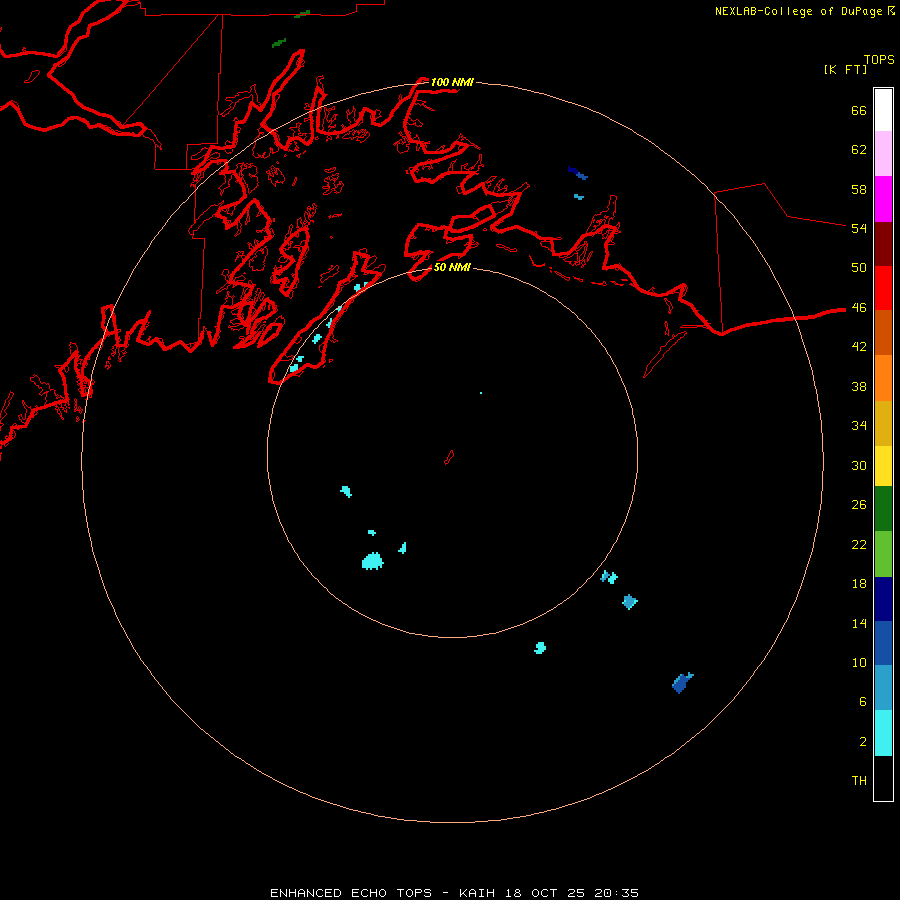The width and height of the screenshot is (900, 900).
Task: Select the dark green legend swatch
Action: (x=883, y=509)
